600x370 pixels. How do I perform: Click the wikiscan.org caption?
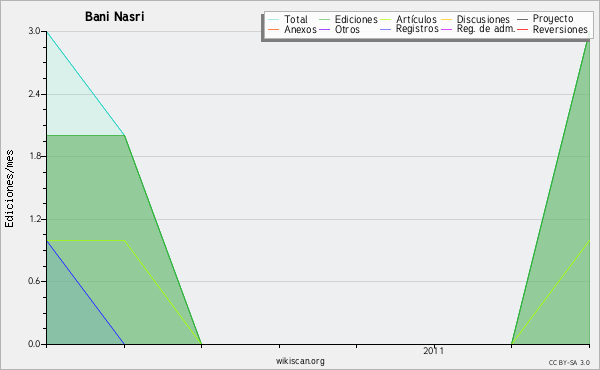pos(300,361)
